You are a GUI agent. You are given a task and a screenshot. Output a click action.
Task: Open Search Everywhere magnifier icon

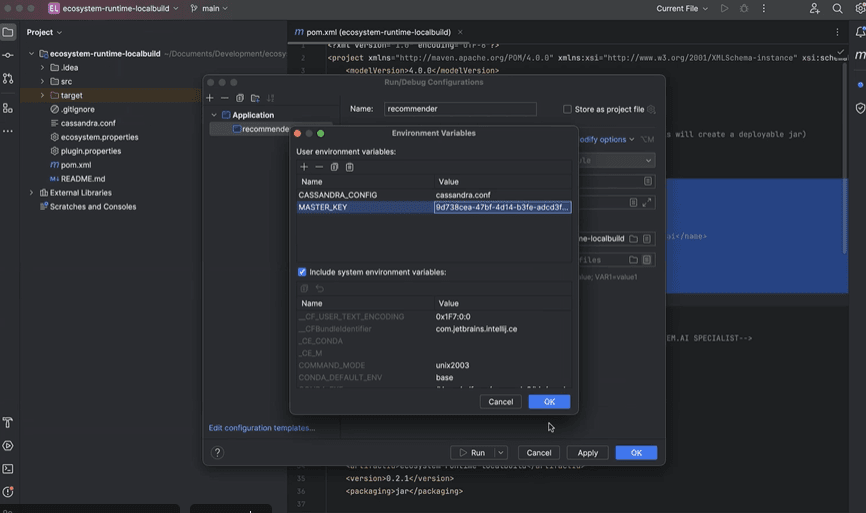837,8
